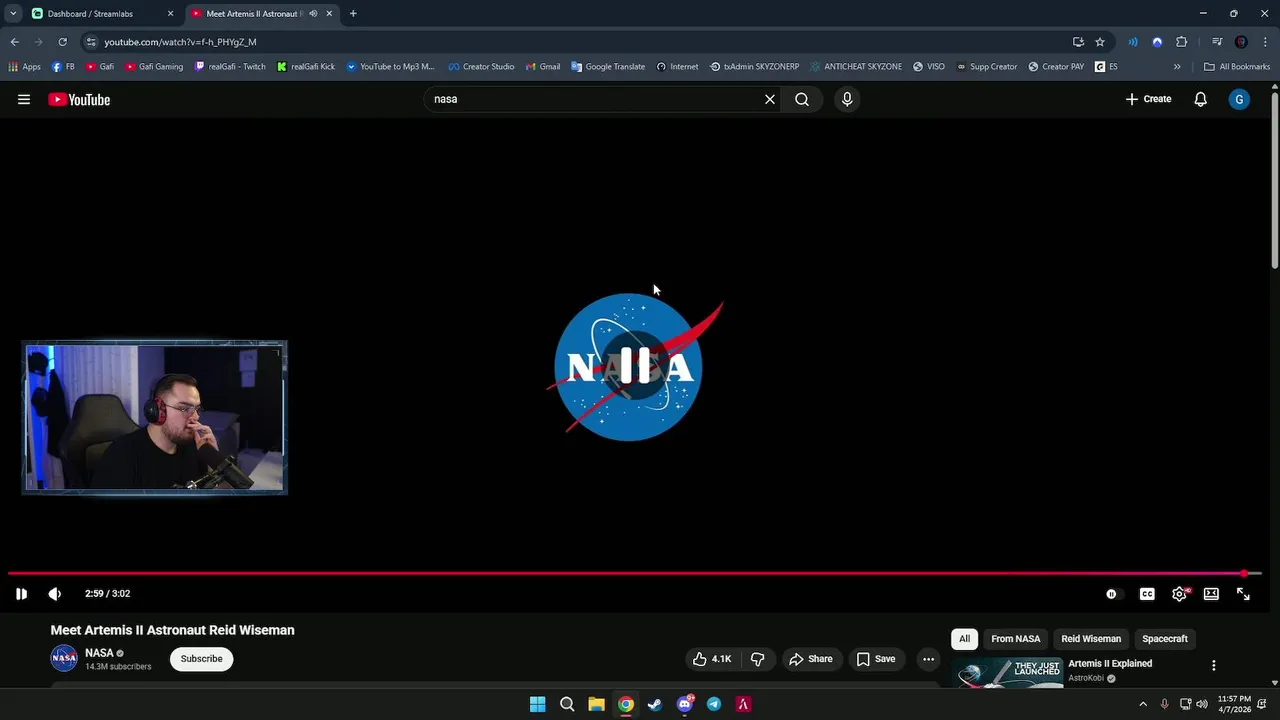The width and height of the screenshot is (1280, 720).
Task: Switch to theater mode
Action: pyautogui.click(x=1211, y=594)
